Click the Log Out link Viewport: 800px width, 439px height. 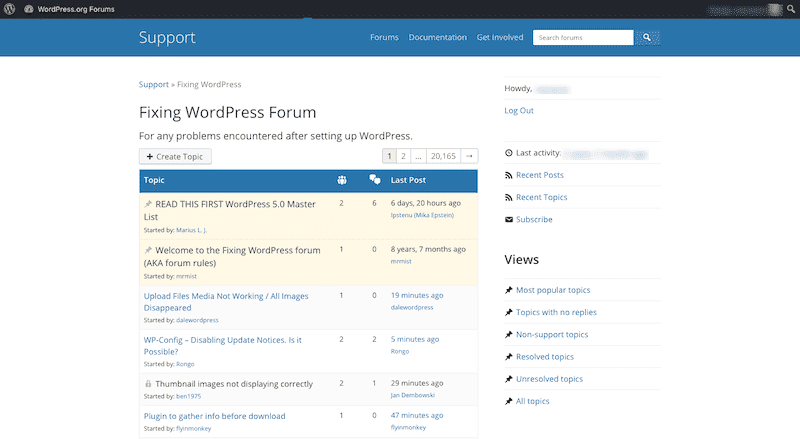[x=518, y=111]
